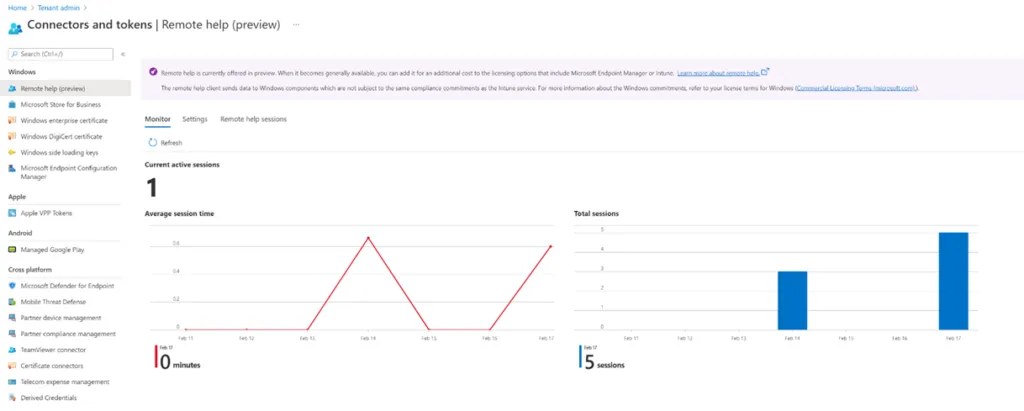The width and height of the screenshot is (1024, 411).
Task: Click the Tenant admin breadcrumb link
Action: pyautogui.click(x=58, y=8)
